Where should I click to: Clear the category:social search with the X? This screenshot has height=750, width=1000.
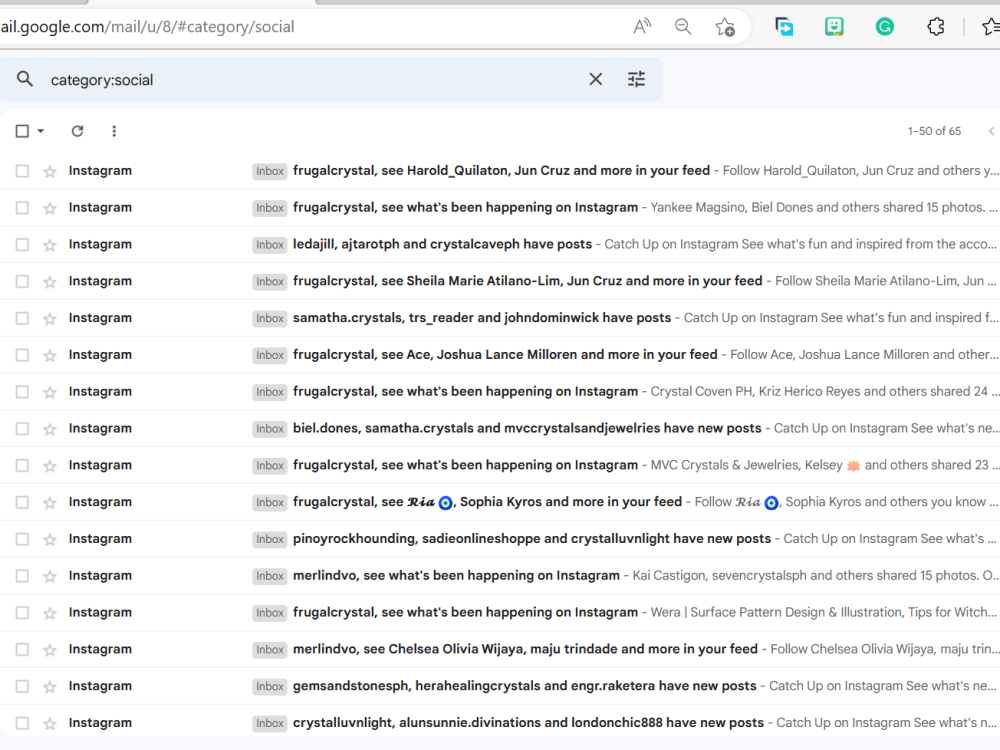tap(596, 79)
